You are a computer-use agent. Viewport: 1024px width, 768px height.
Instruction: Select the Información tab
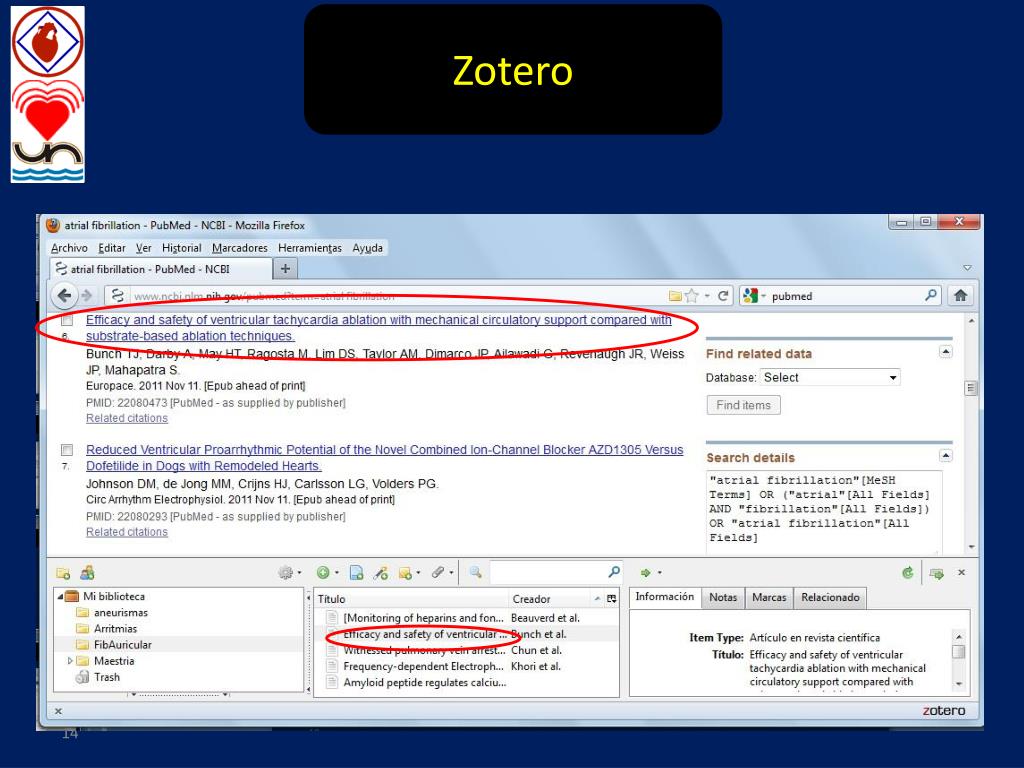point(665,597)
